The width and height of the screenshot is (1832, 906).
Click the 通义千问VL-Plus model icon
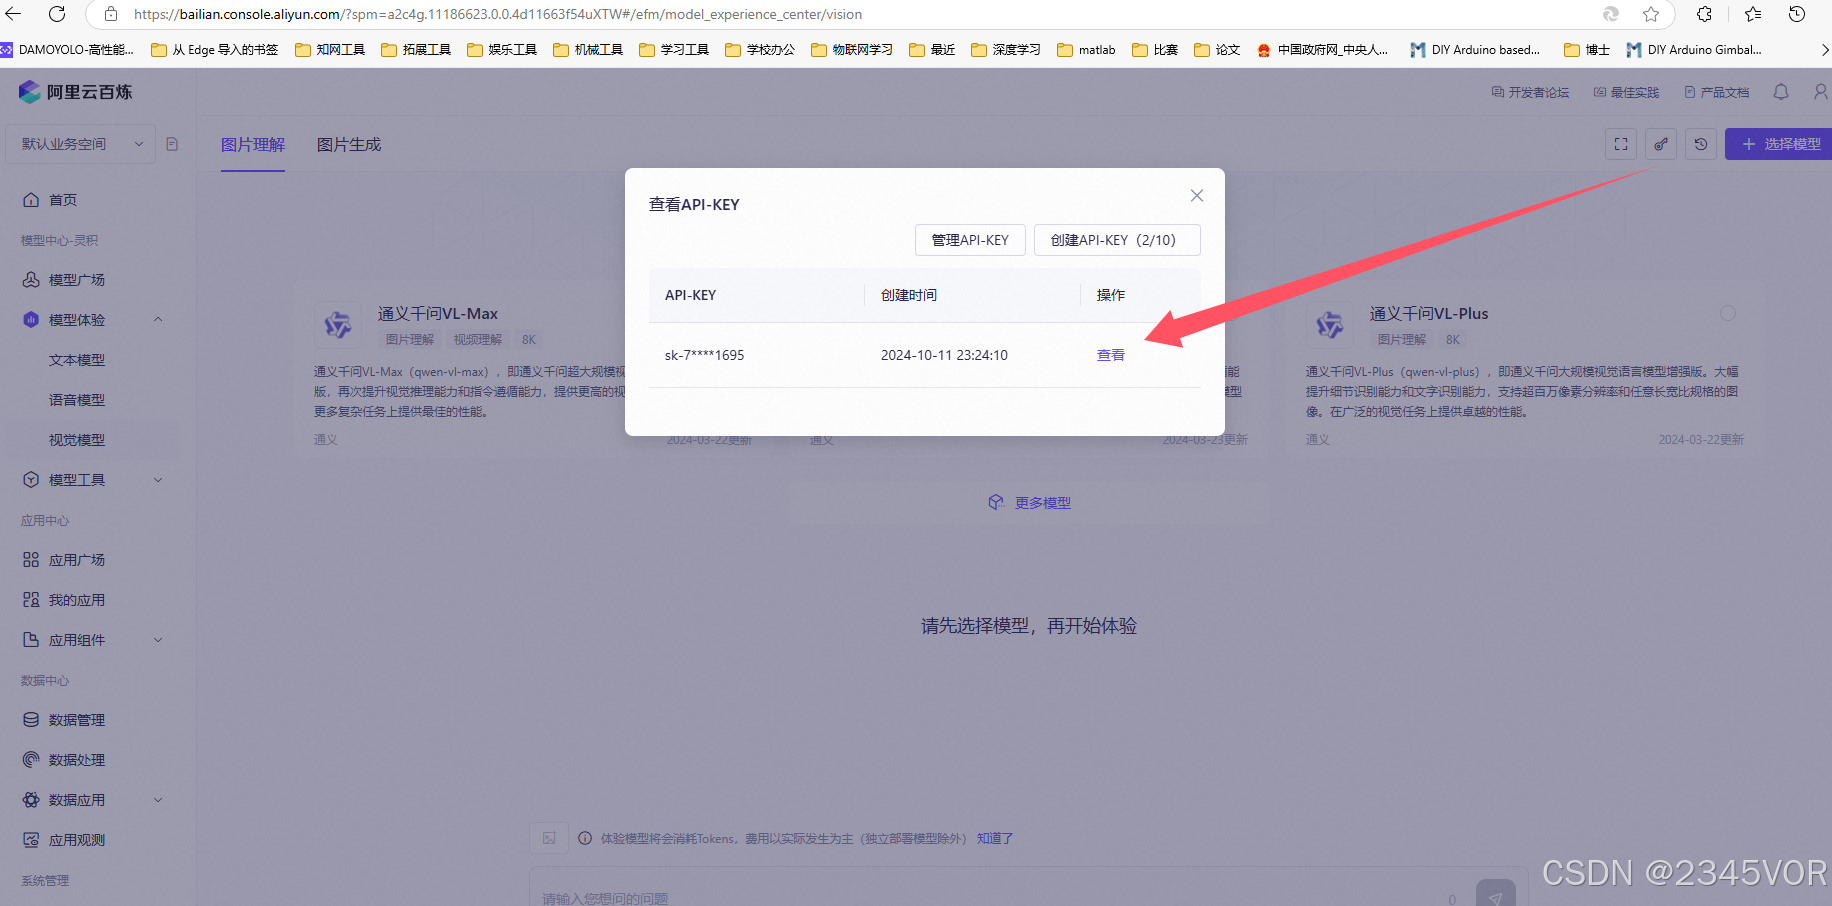(1330, 325)
